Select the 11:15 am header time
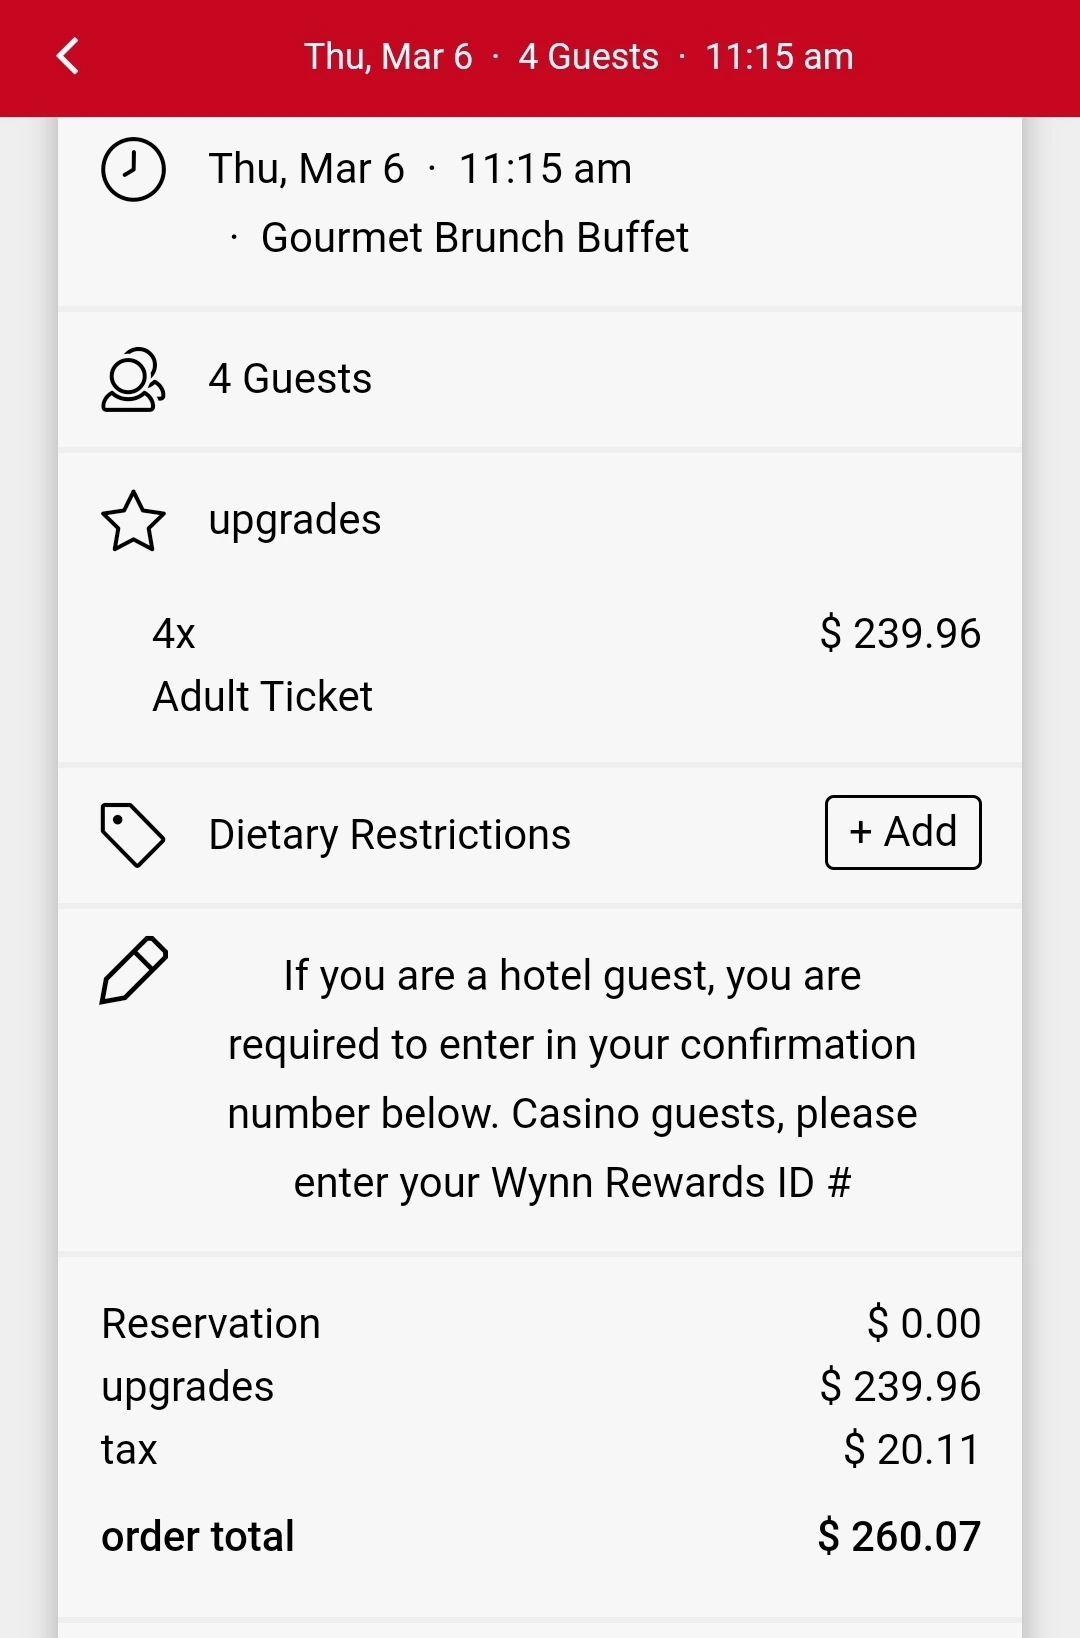1080x1638 pixels. (x=779, y=57)
